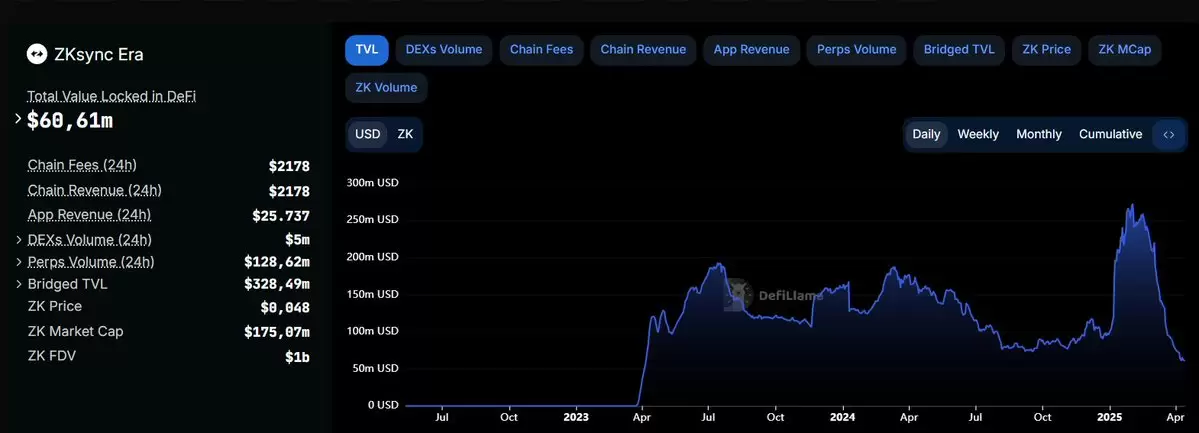Show the Perps Volume chart series

(856, 50)
